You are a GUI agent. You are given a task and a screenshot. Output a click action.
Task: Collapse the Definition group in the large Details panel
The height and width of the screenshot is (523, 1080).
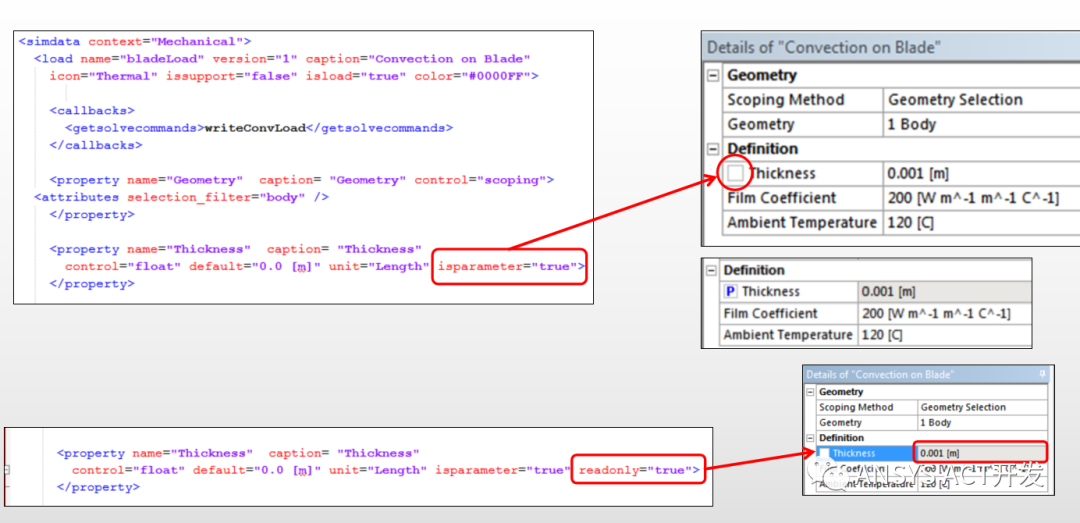714,148
